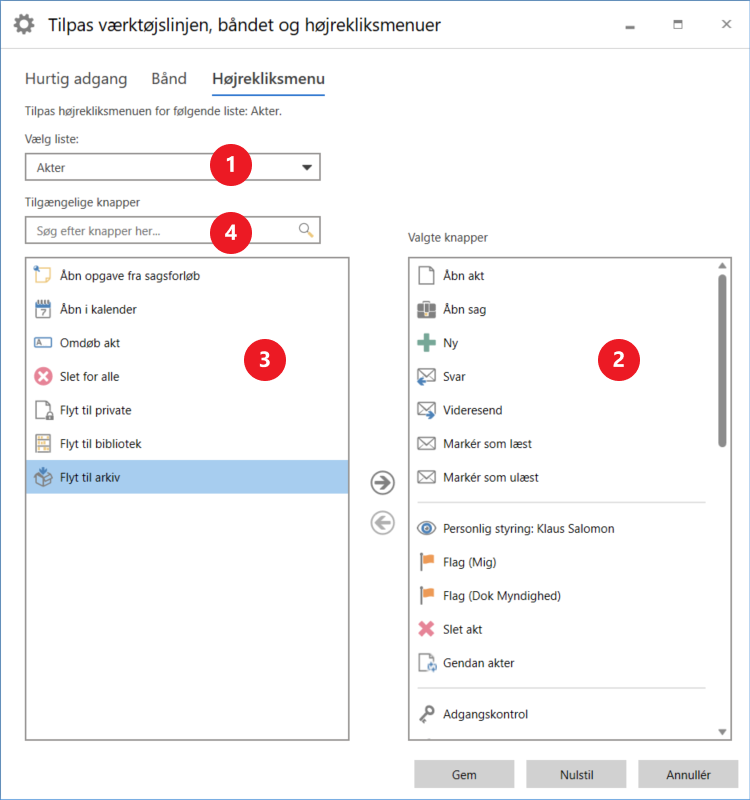Click scrollbar thumb in 'Valgte knapper' list
Image resolution: width=750 pixels, height=800 pixels.
(722, 361)
